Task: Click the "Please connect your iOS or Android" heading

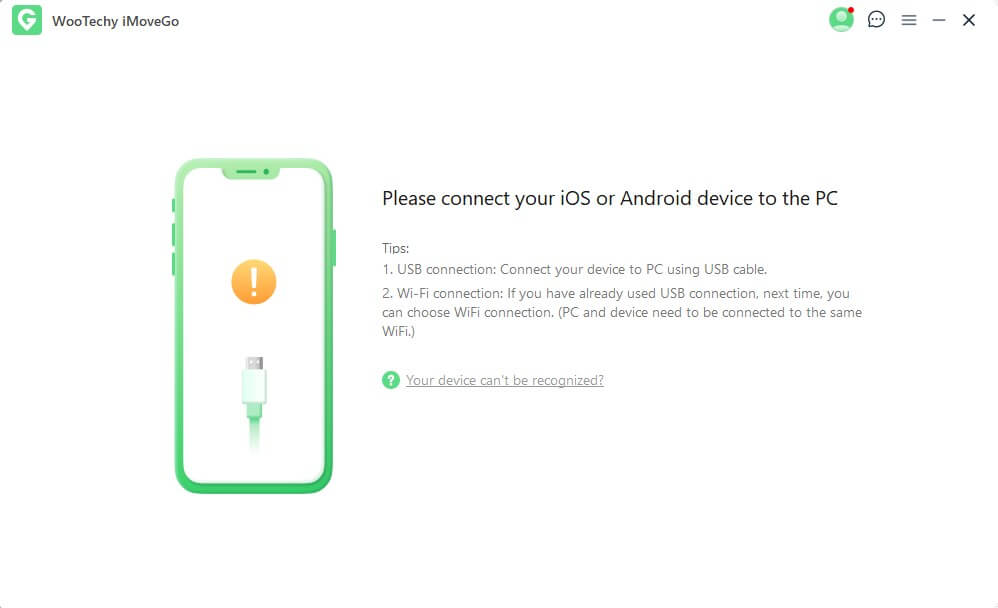Action: [x=610, y=198]
